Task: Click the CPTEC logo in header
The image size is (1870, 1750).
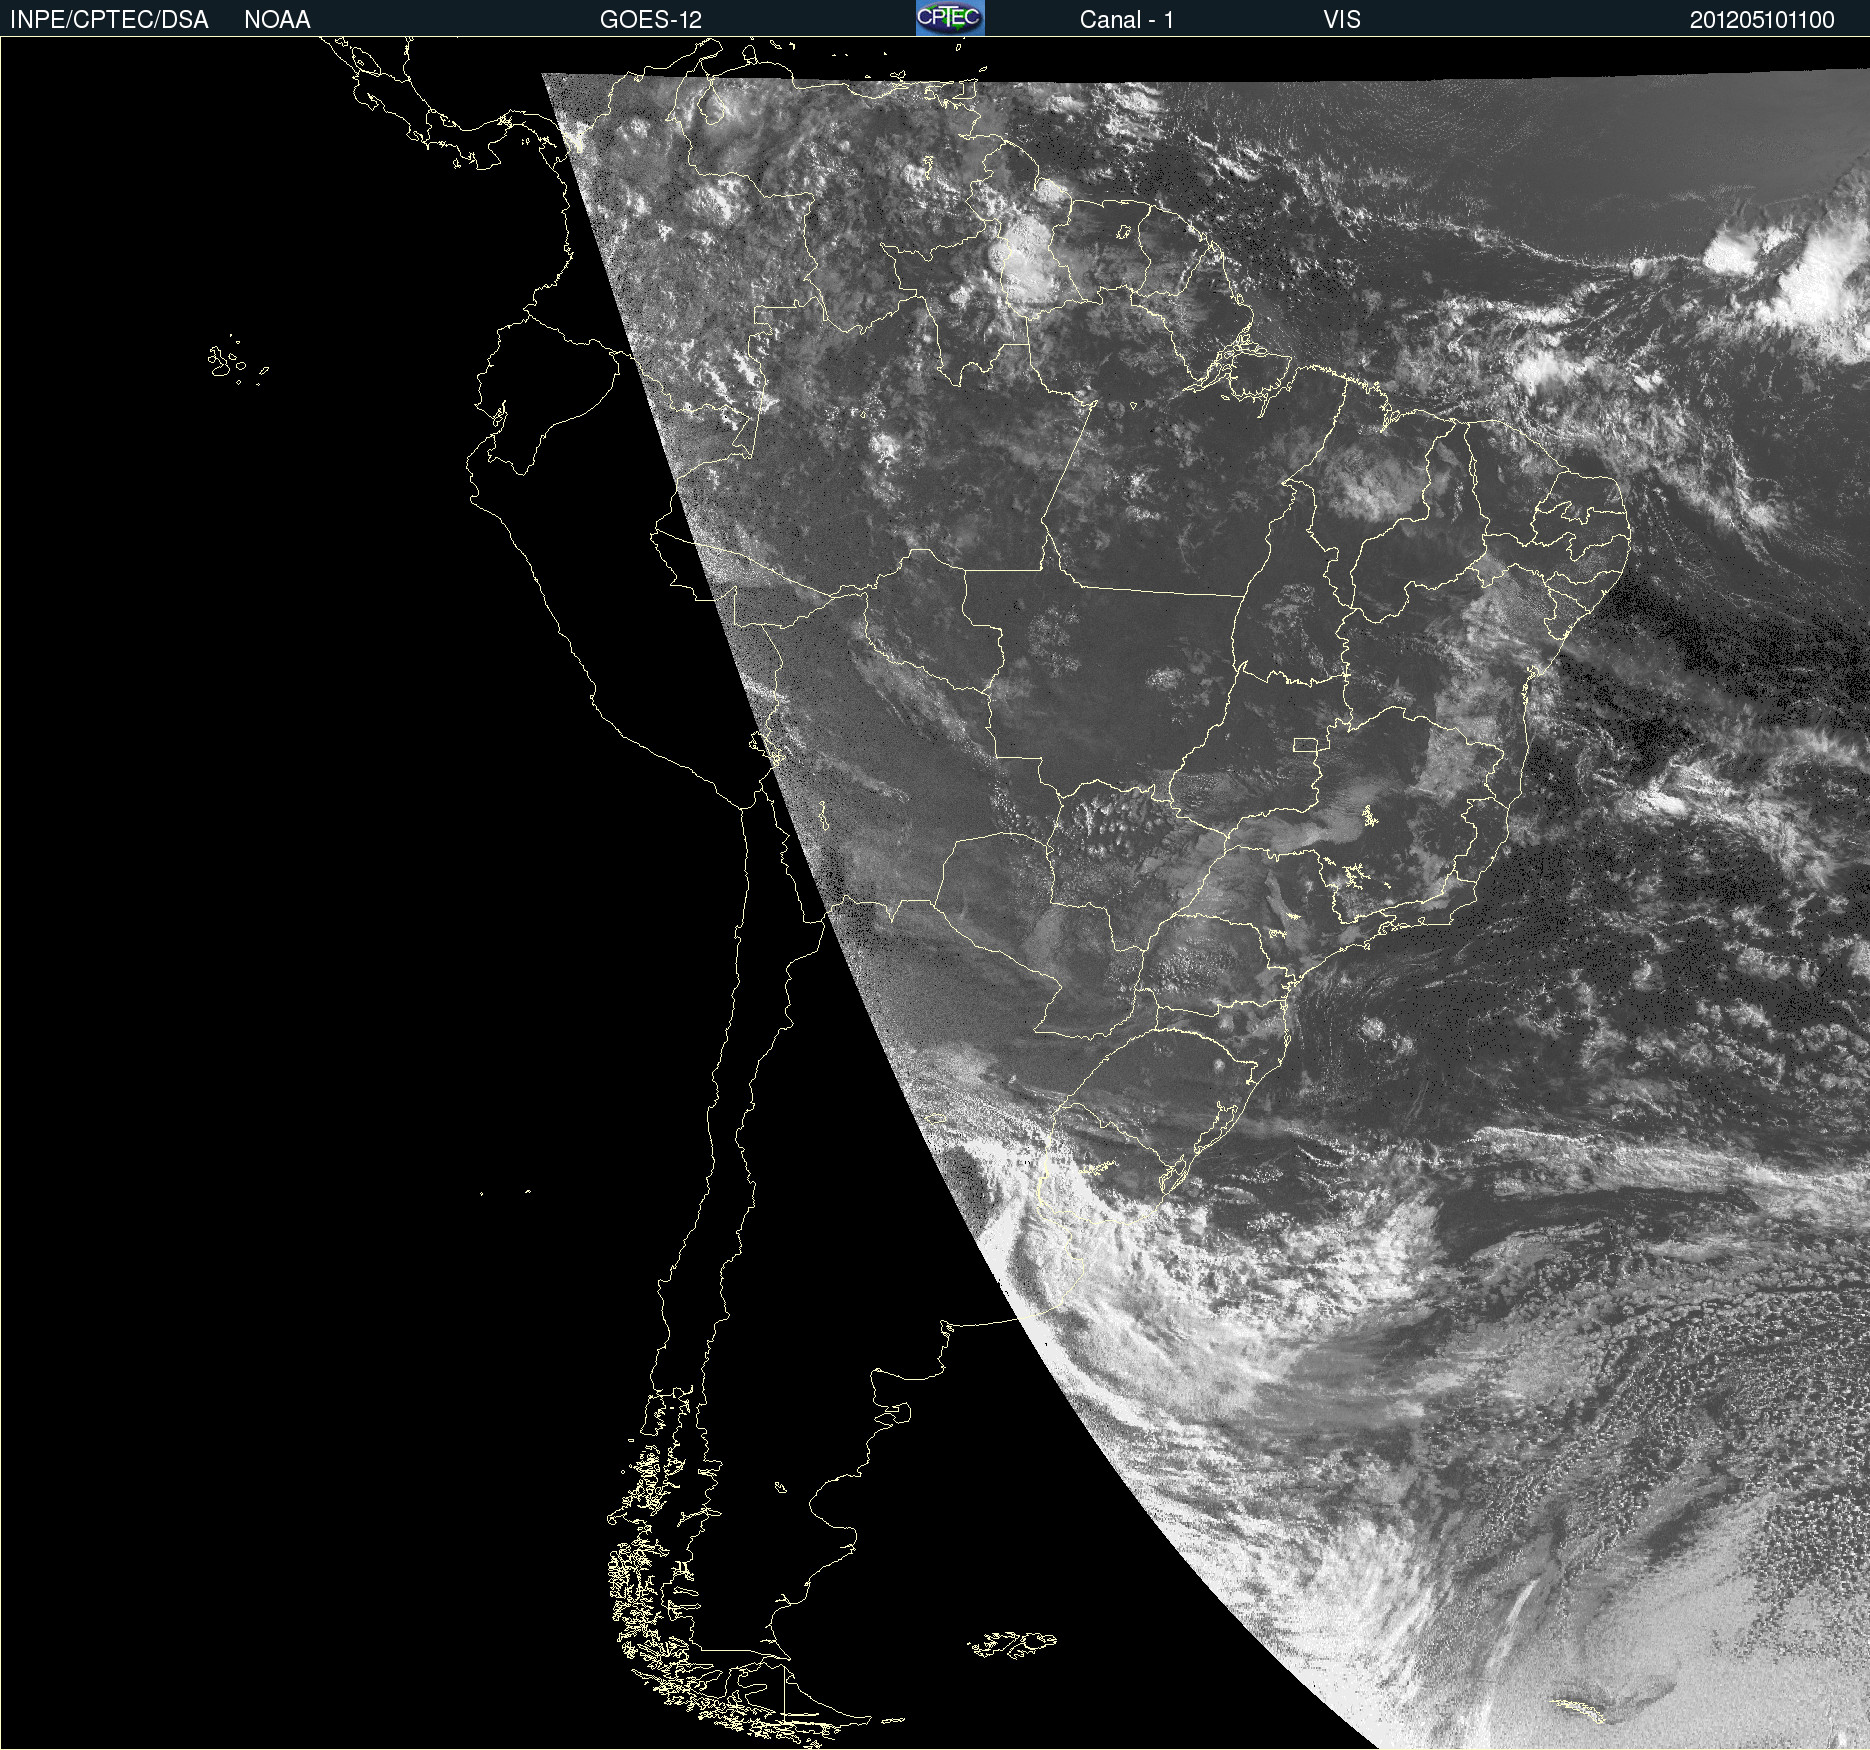Action: (950, 18)
